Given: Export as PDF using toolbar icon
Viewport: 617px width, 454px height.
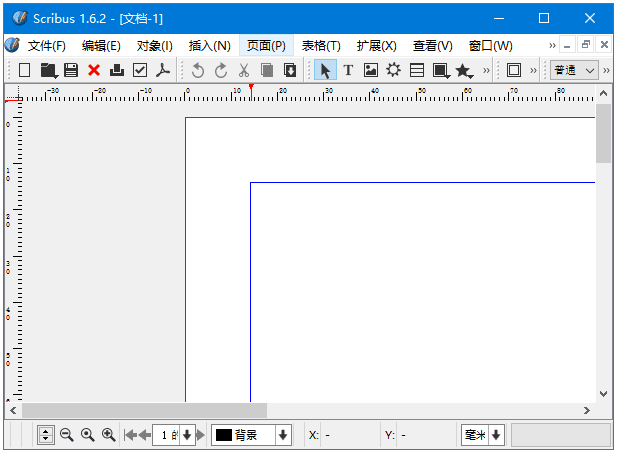Looking at the screenshot, I should tap(163, 70).
